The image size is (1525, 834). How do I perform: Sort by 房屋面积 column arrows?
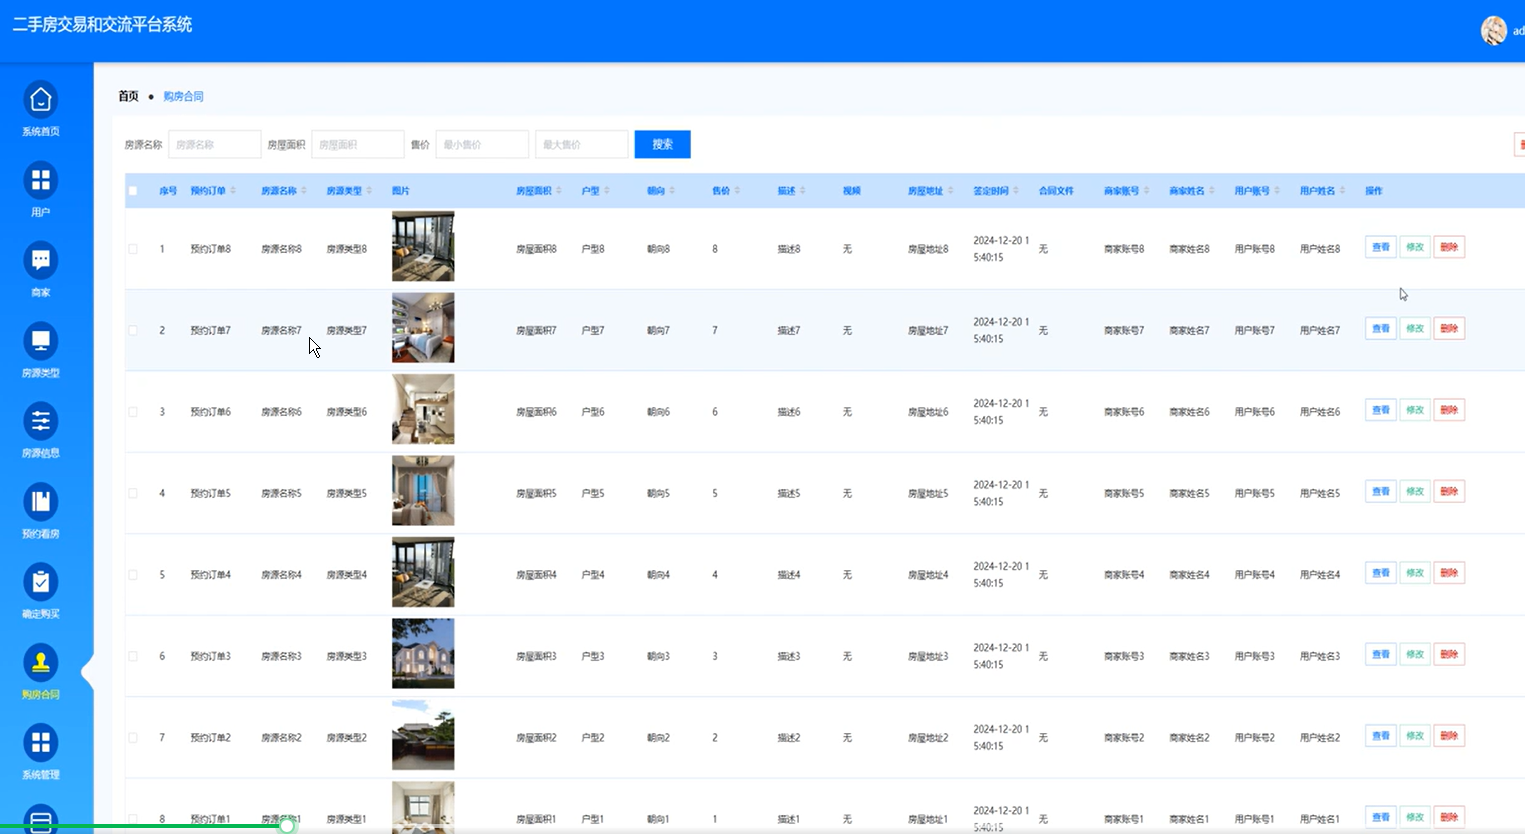pyautogui.click(x=559, y=191)
